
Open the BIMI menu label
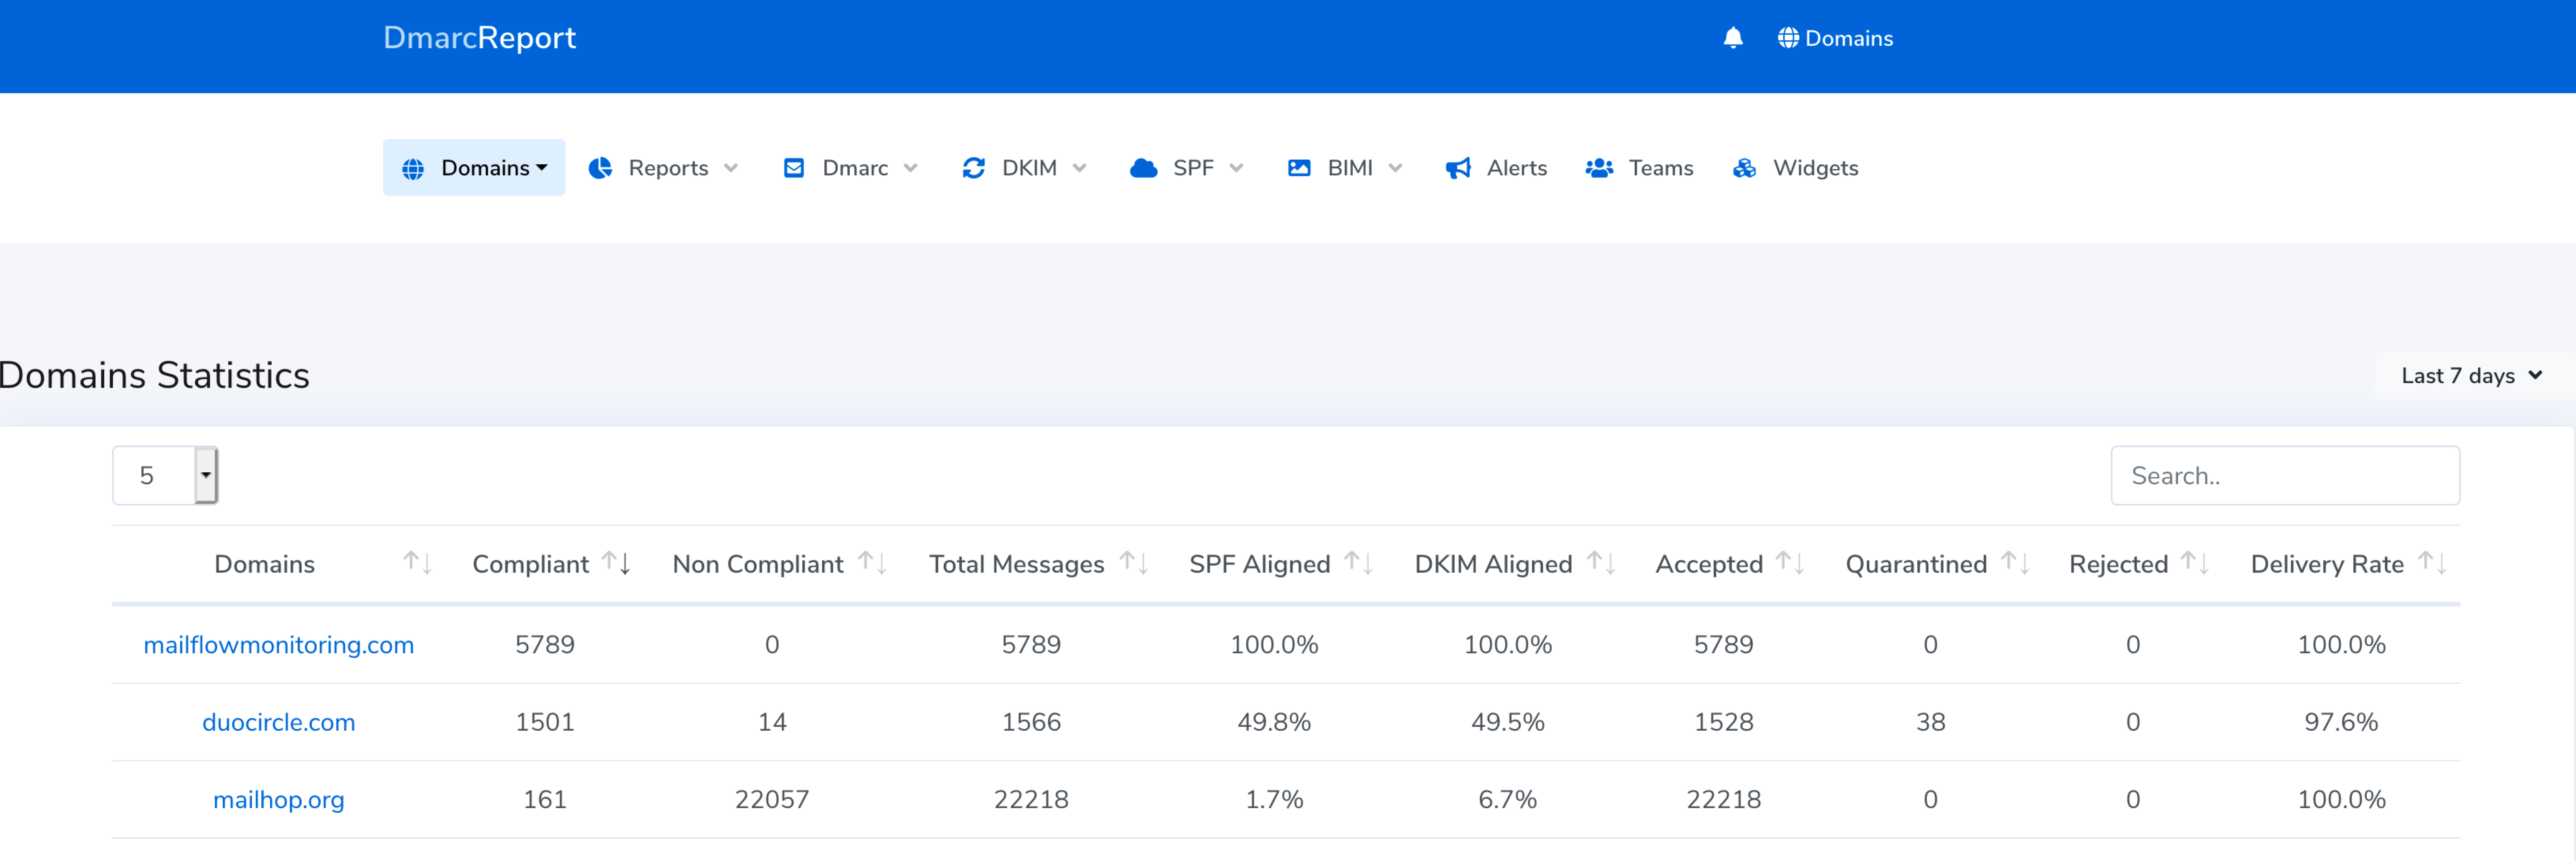pyautogui.click(x=1350, y=168)
